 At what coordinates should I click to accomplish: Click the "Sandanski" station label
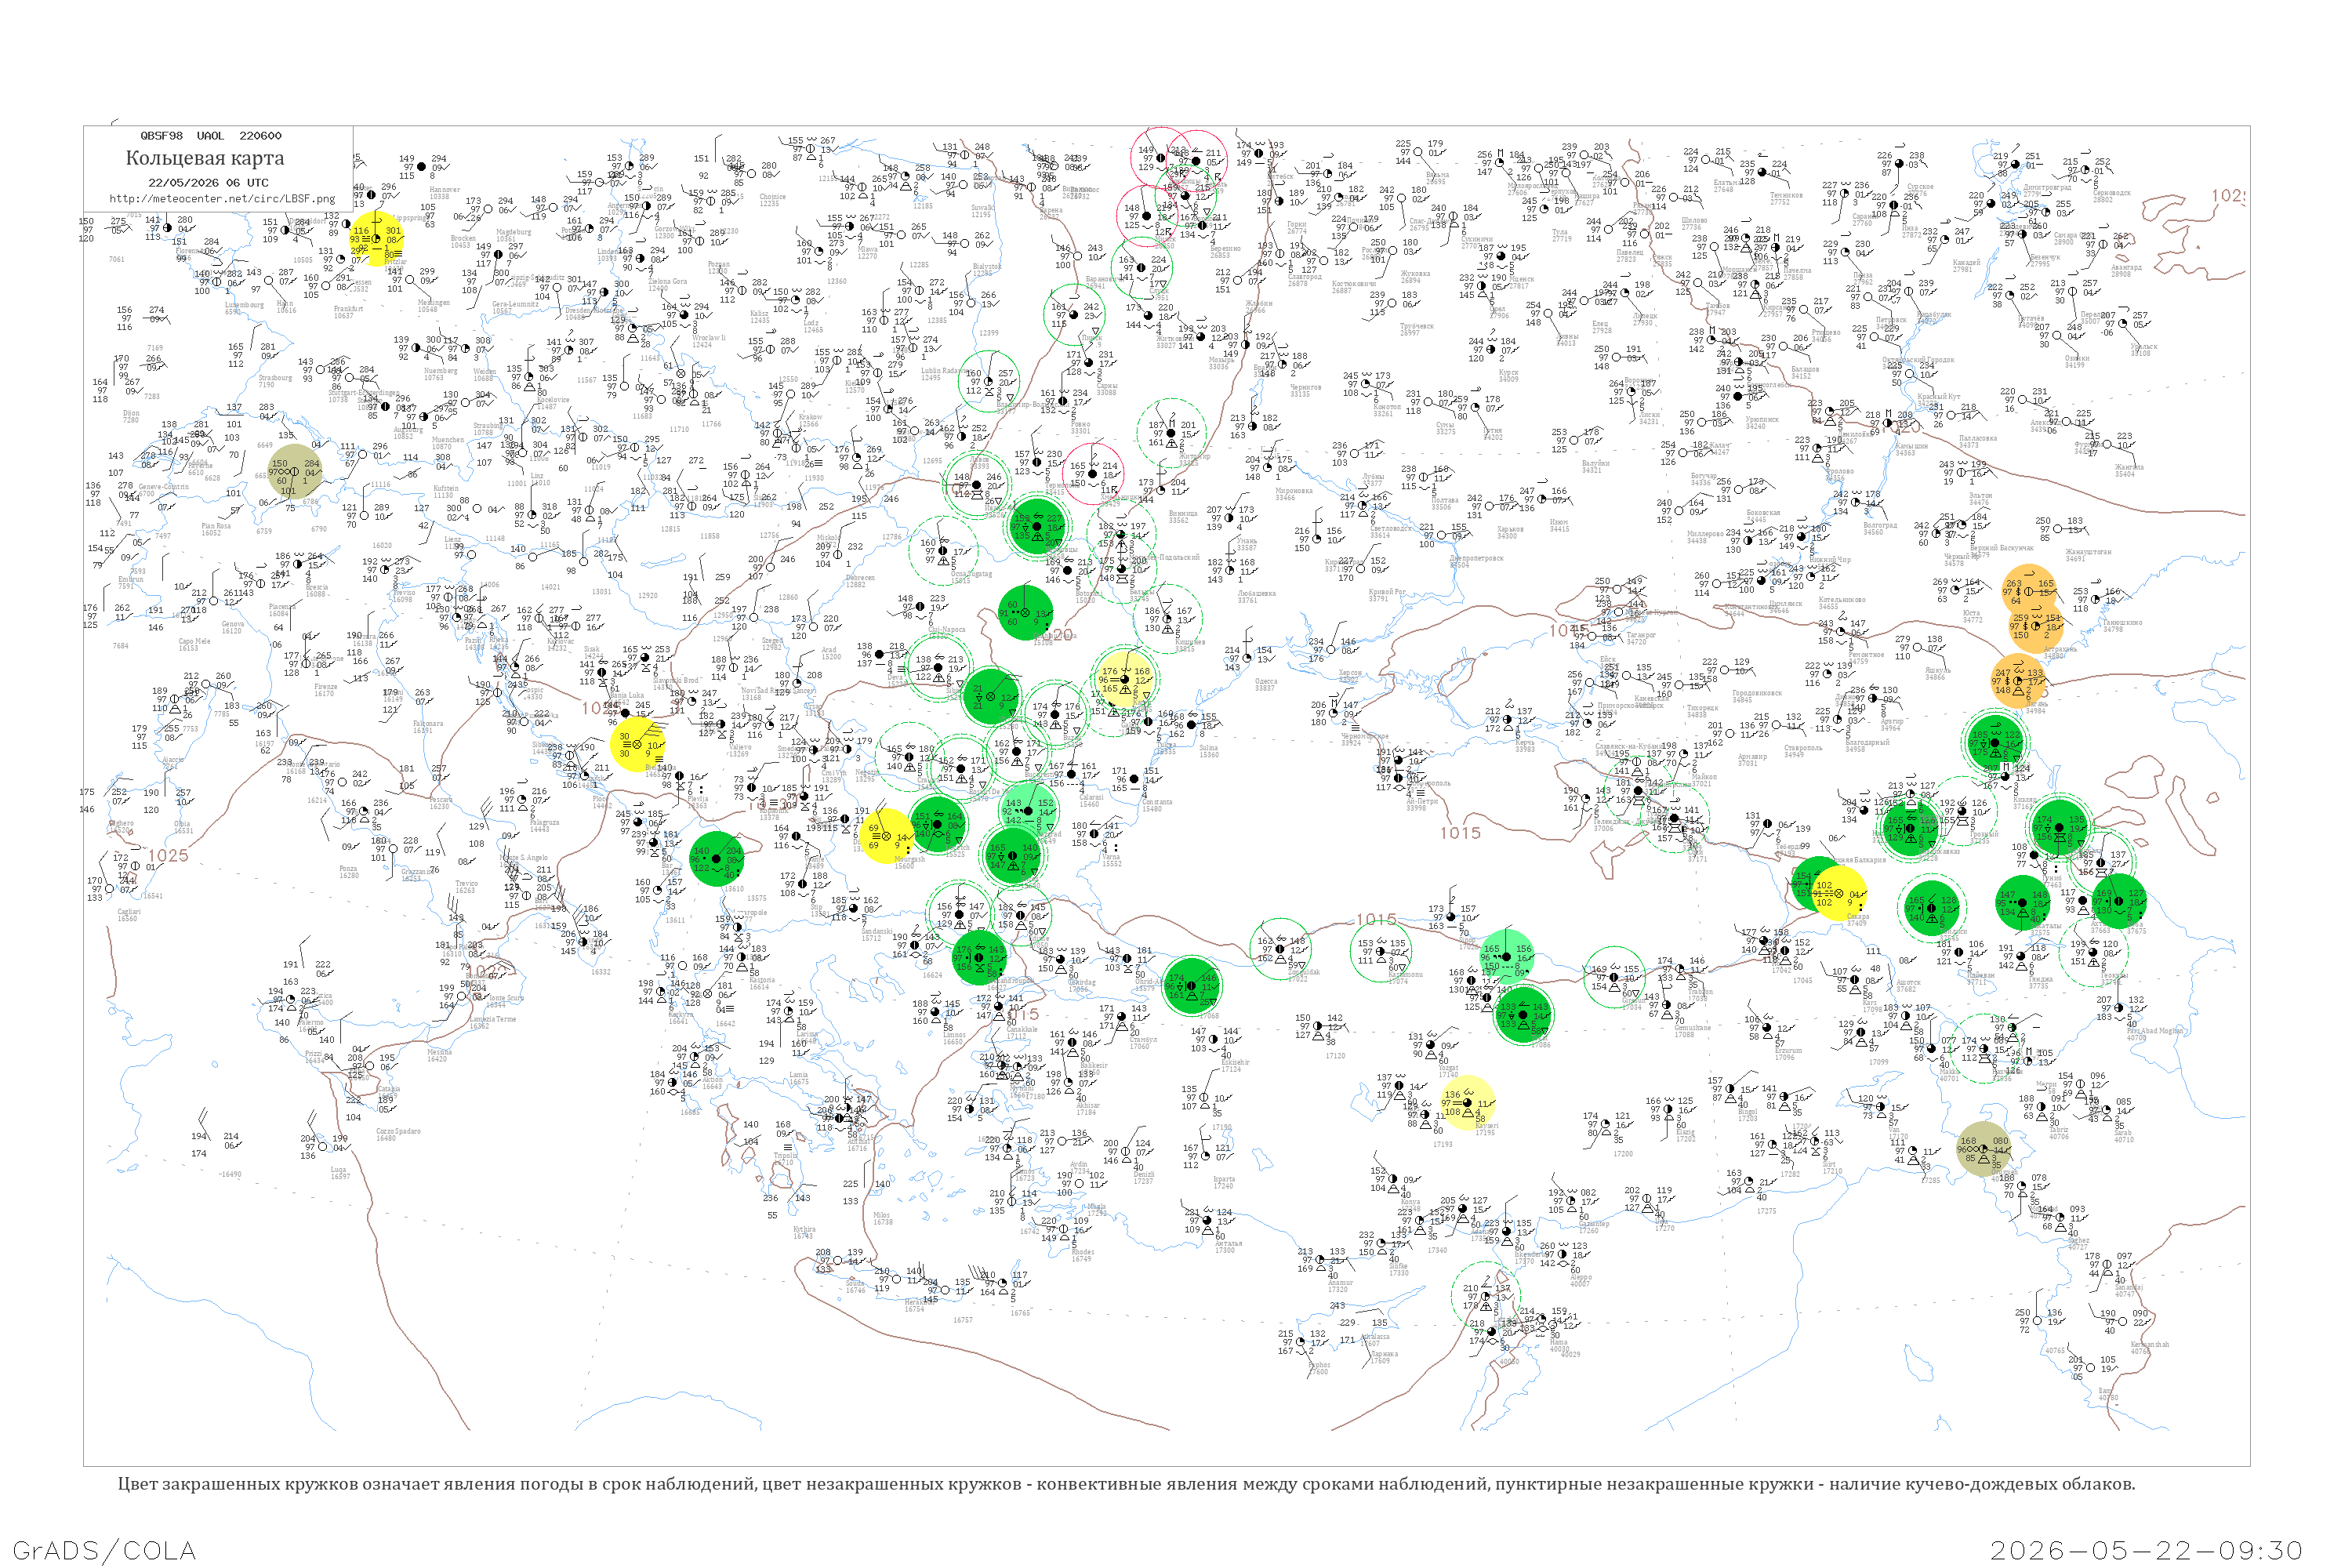(x=878, y=934)
